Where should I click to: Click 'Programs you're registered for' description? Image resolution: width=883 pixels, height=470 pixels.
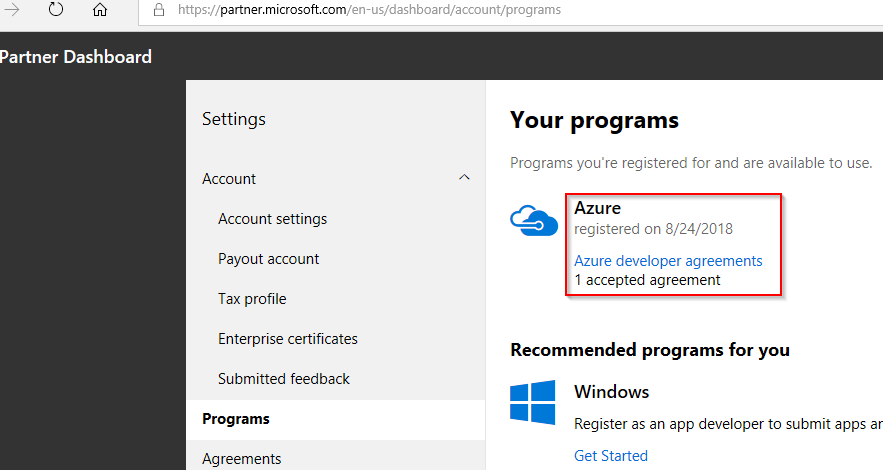(691, 163)
